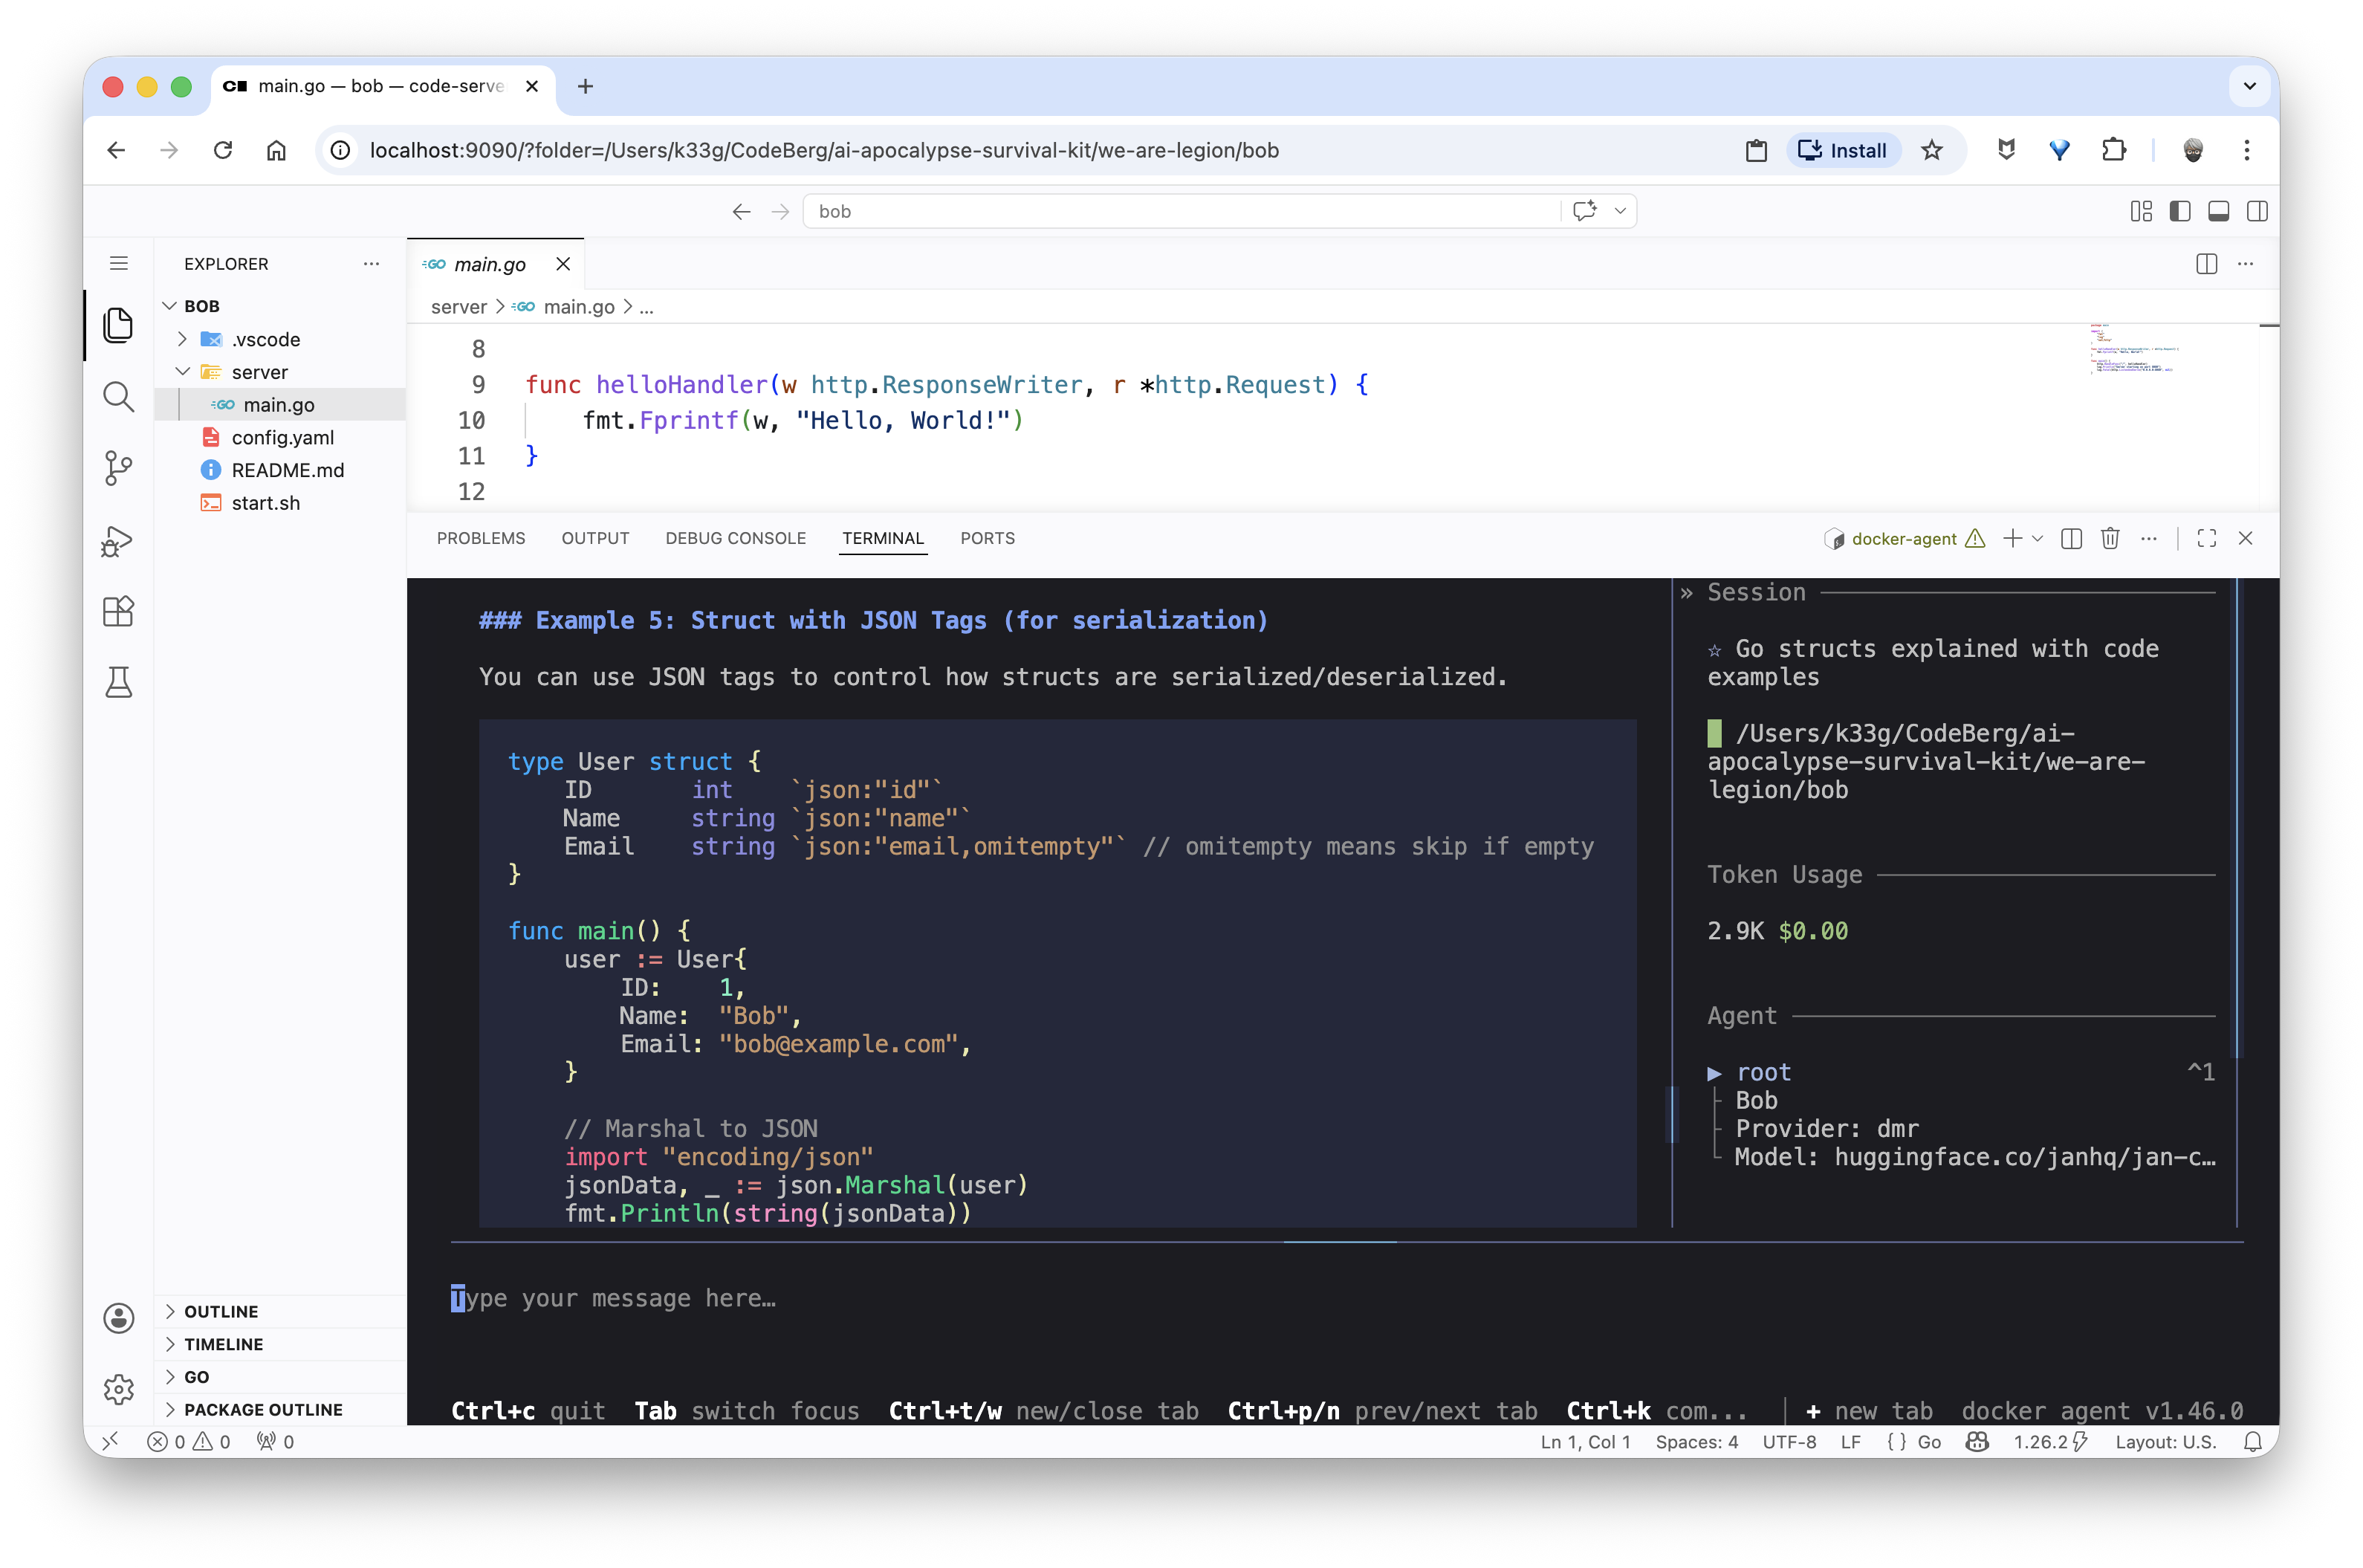Open the Extensions view

pyautogui.click(x=118, y=611)
